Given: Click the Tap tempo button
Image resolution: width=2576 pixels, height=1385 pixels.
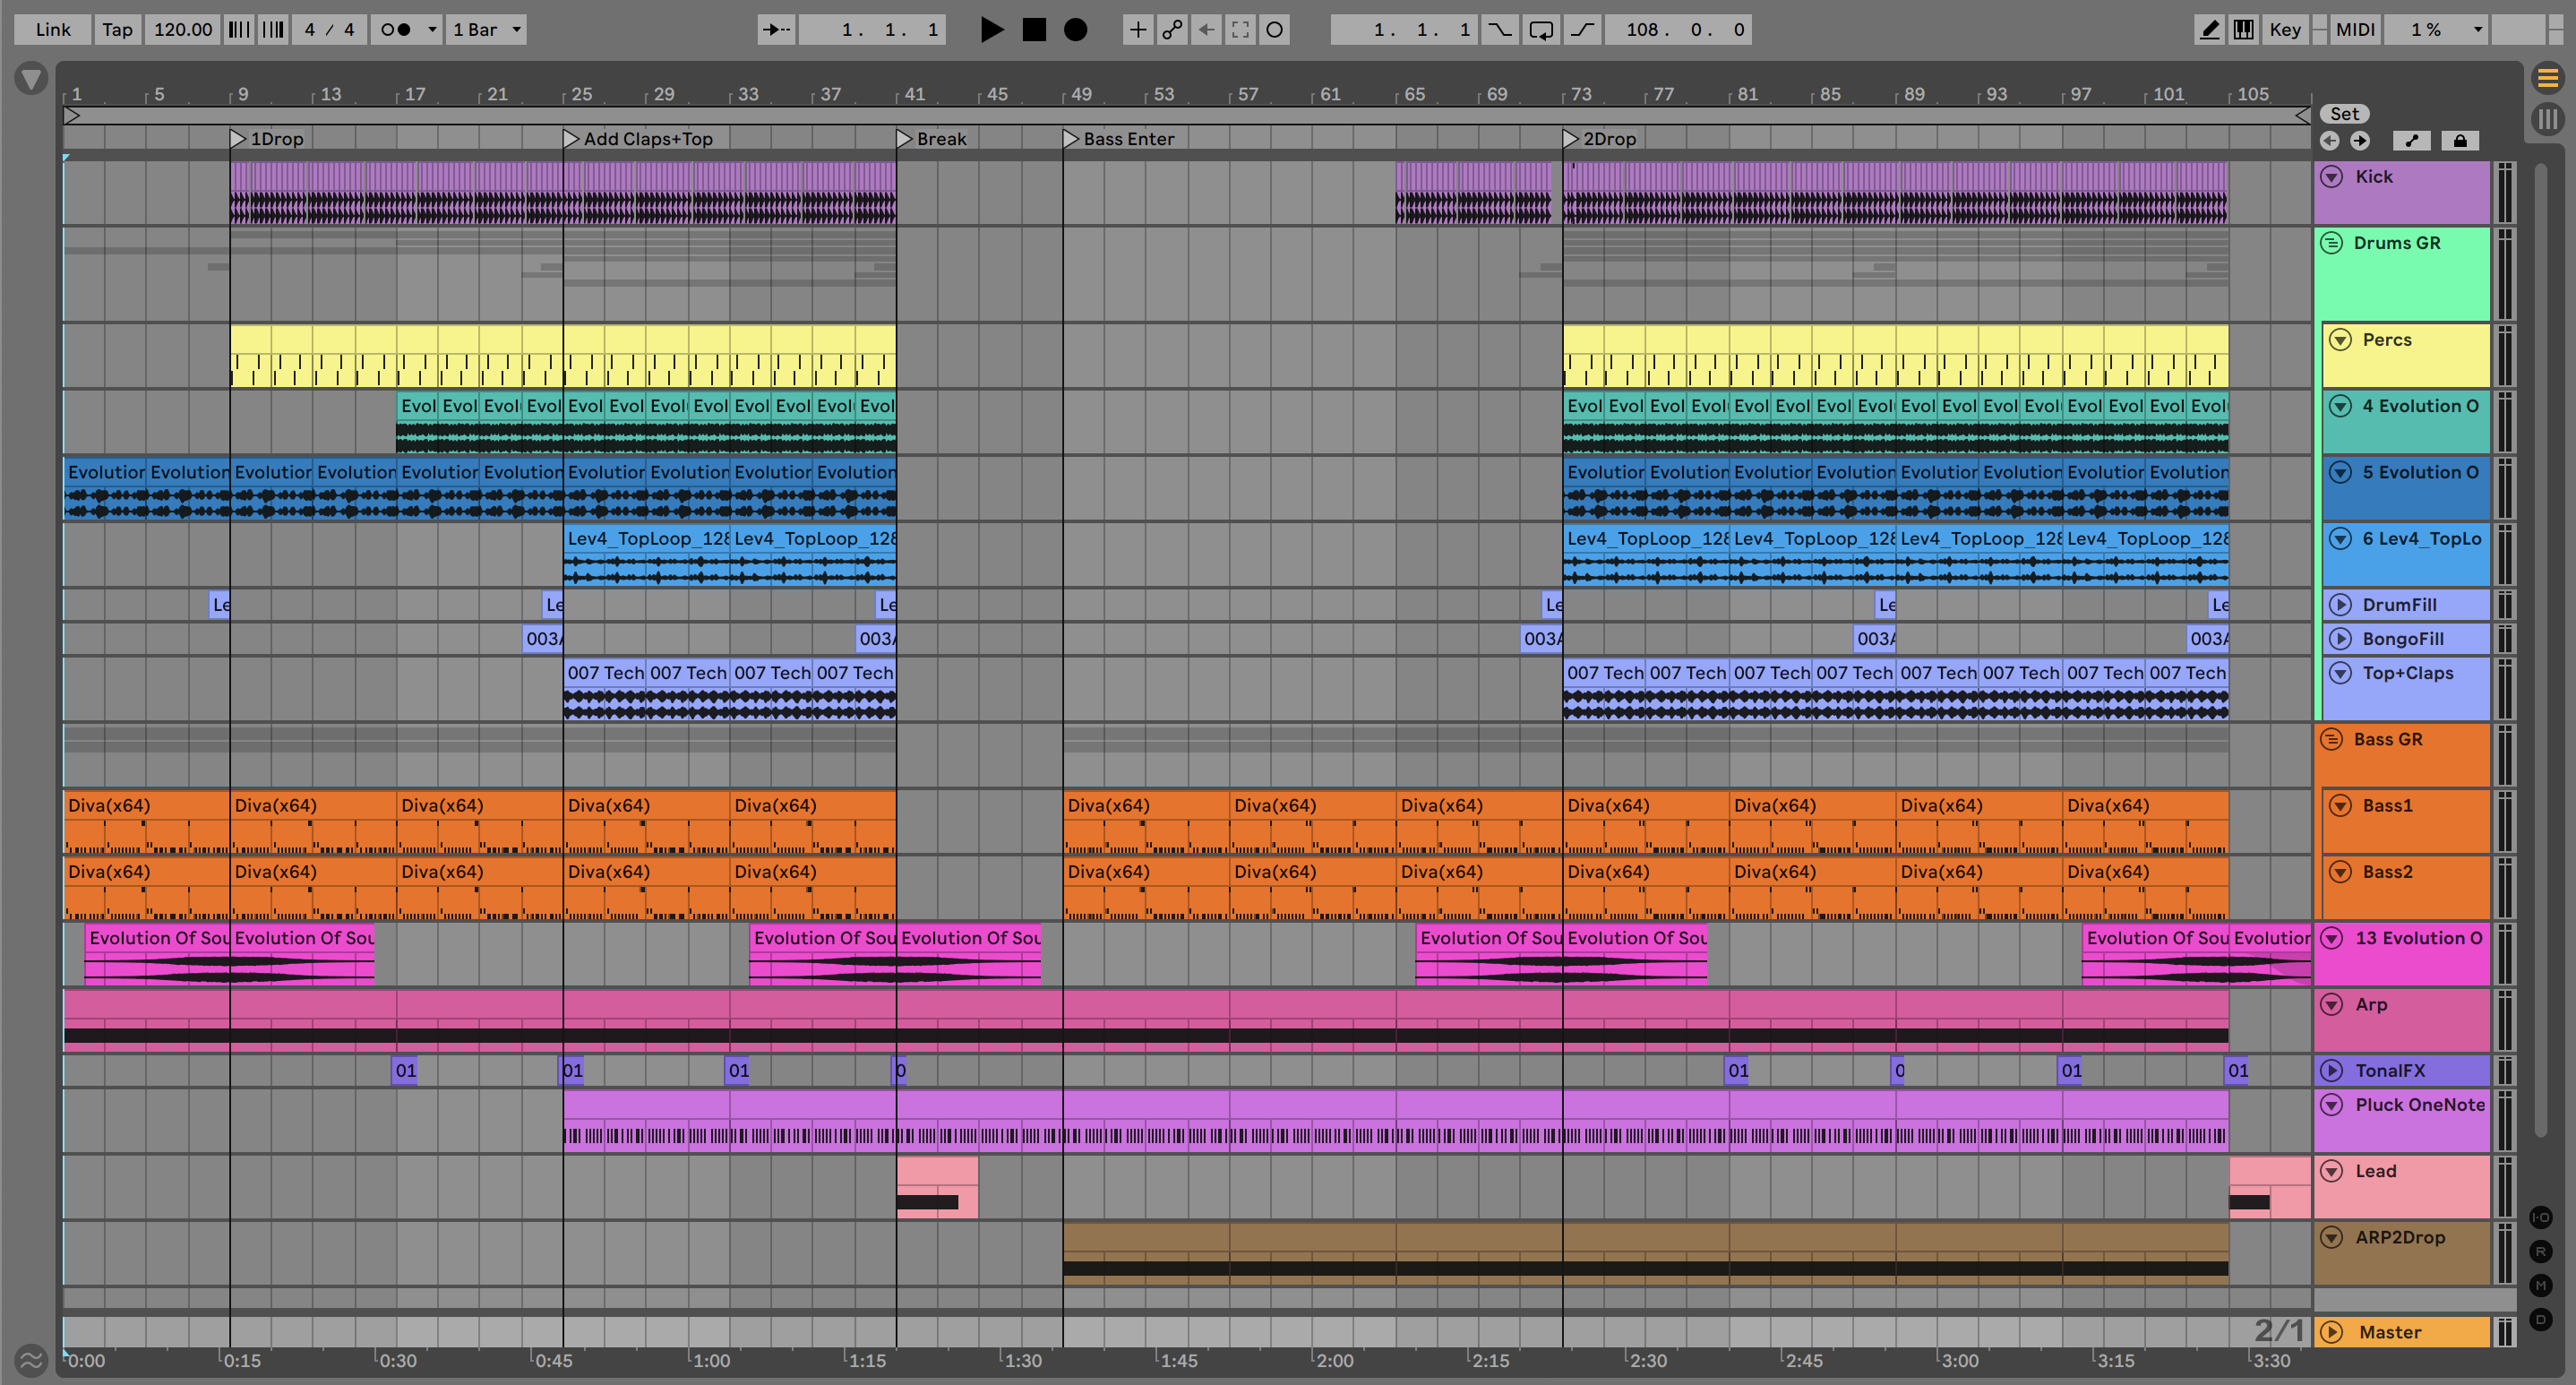Looking at the screenshot, I should pyautogui.click(x=117, y=29).
